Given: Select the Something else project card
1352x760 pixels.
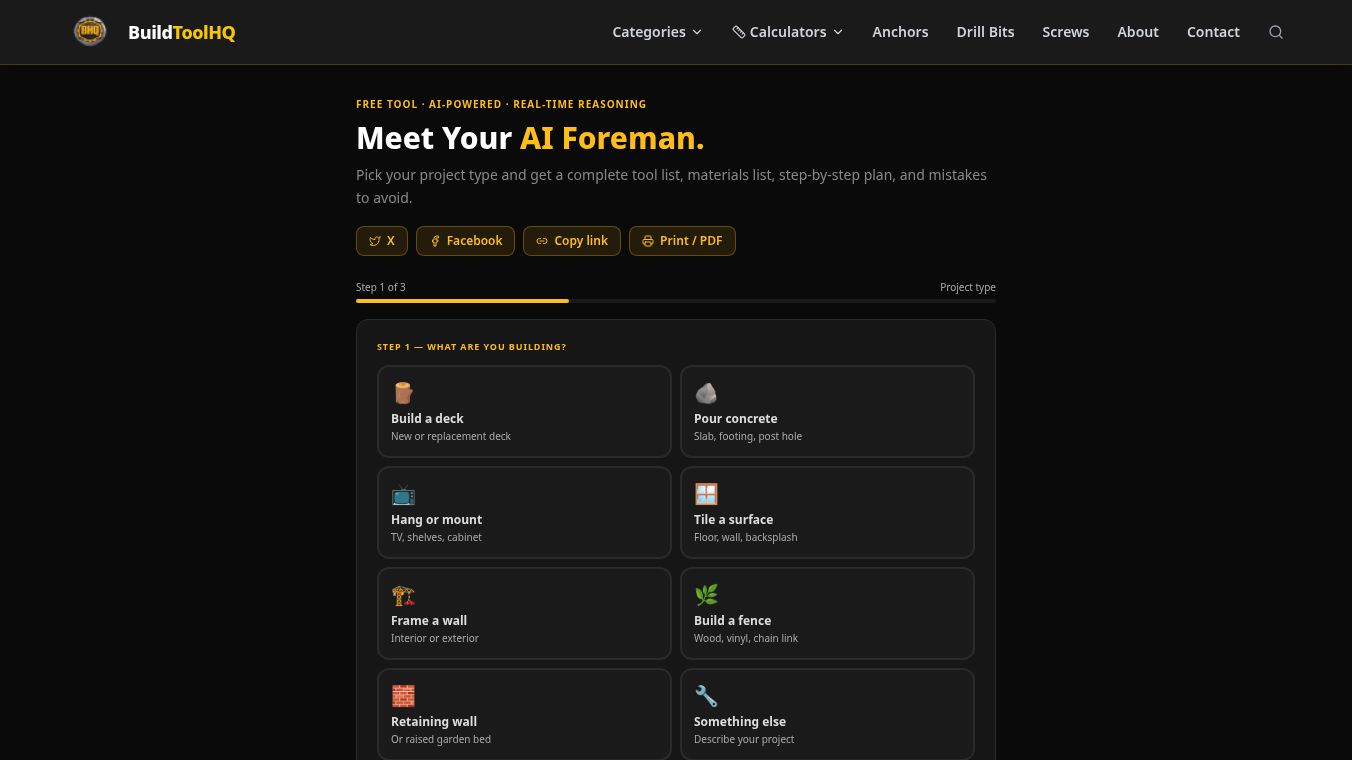Looking at the screenshot, I should coord(827,714).
